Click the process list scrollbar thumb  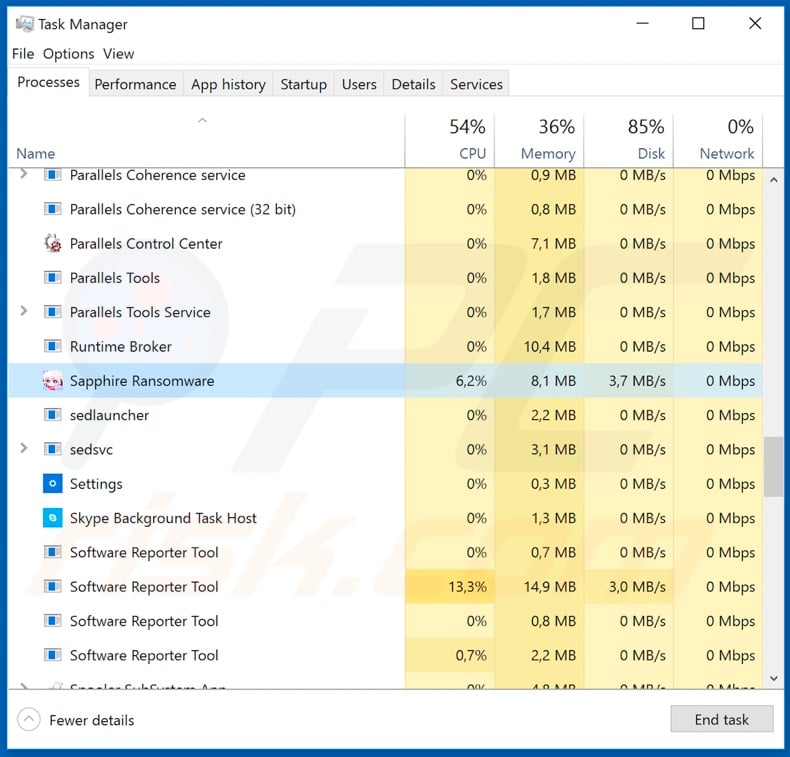pos(773,467)
